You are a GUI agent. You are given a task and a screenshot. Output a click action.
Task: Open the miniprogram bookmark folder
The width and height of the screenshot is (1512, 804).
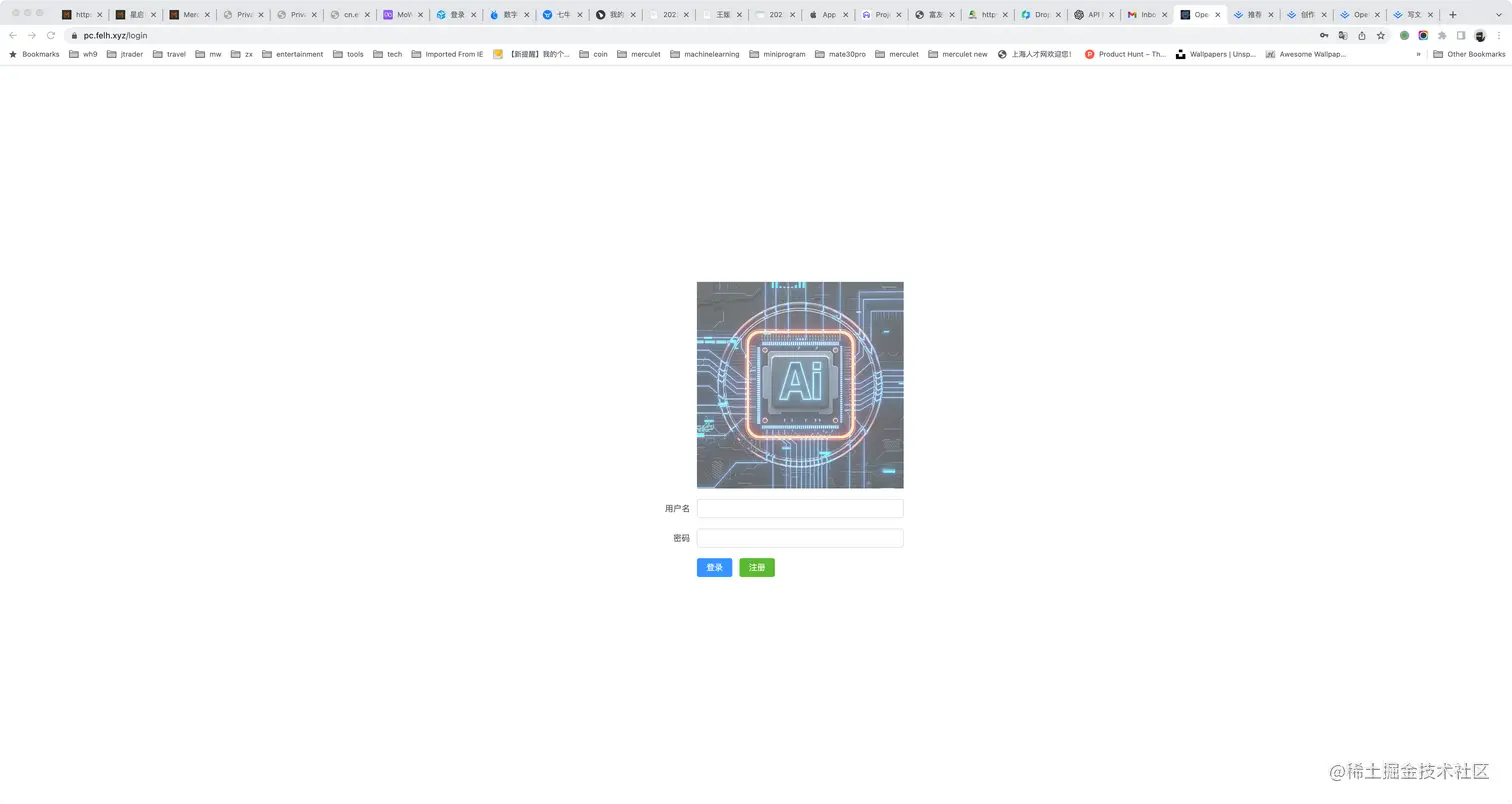coord(777,54)
